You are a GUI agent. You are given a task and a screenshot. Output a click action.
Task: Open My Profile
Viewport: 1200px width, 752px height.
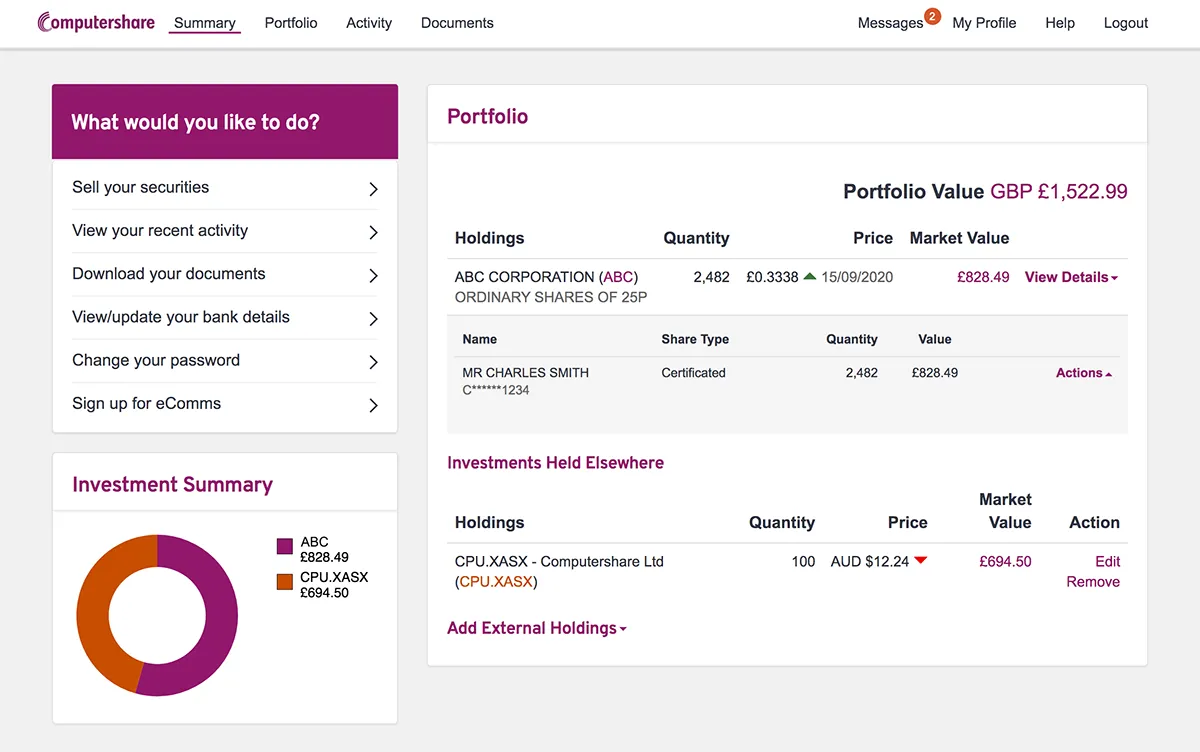pyautogui.click(x=983, y=22)
